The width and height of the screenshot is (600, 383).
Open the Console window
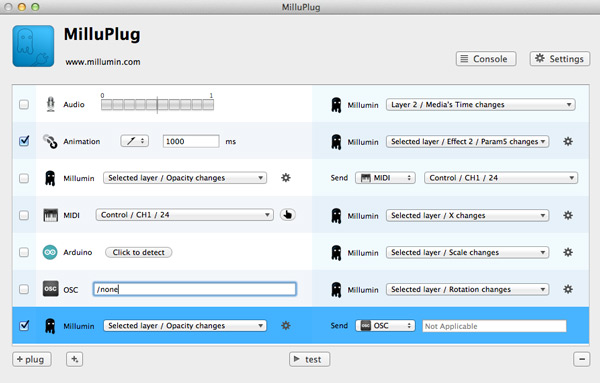(486, 59)
